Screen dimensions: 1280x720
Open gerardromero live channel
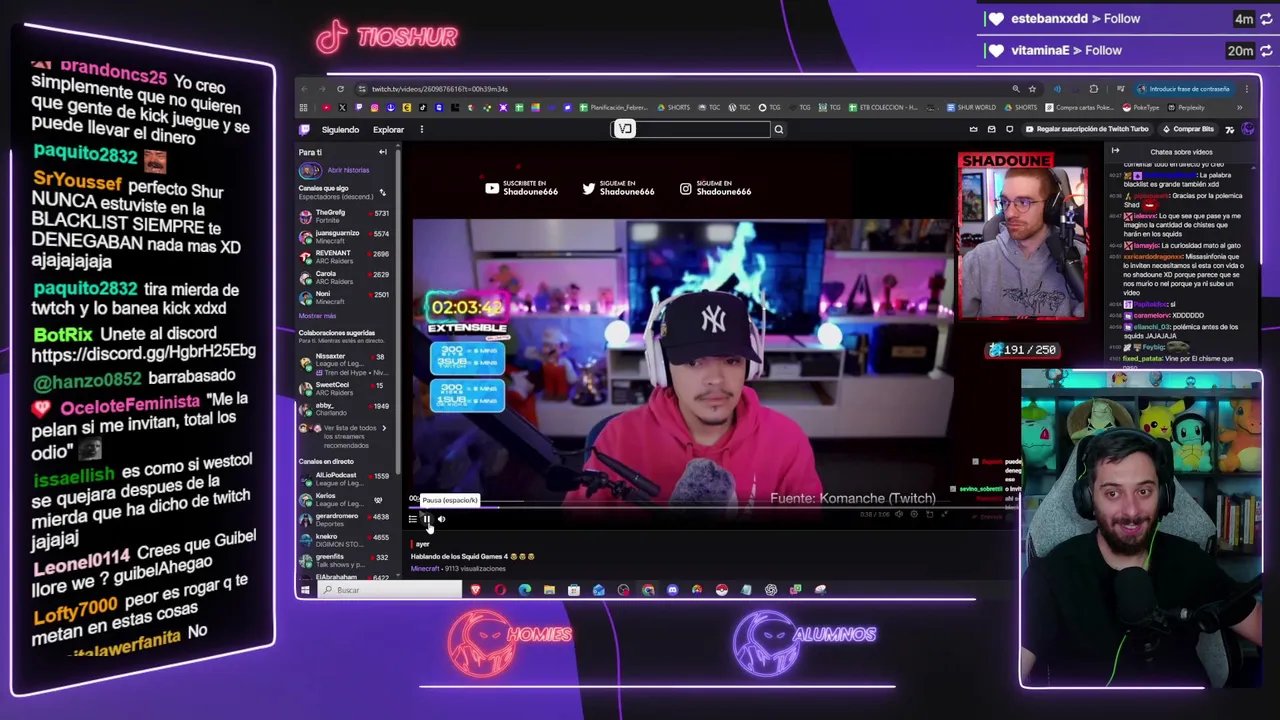pos(345,519)
